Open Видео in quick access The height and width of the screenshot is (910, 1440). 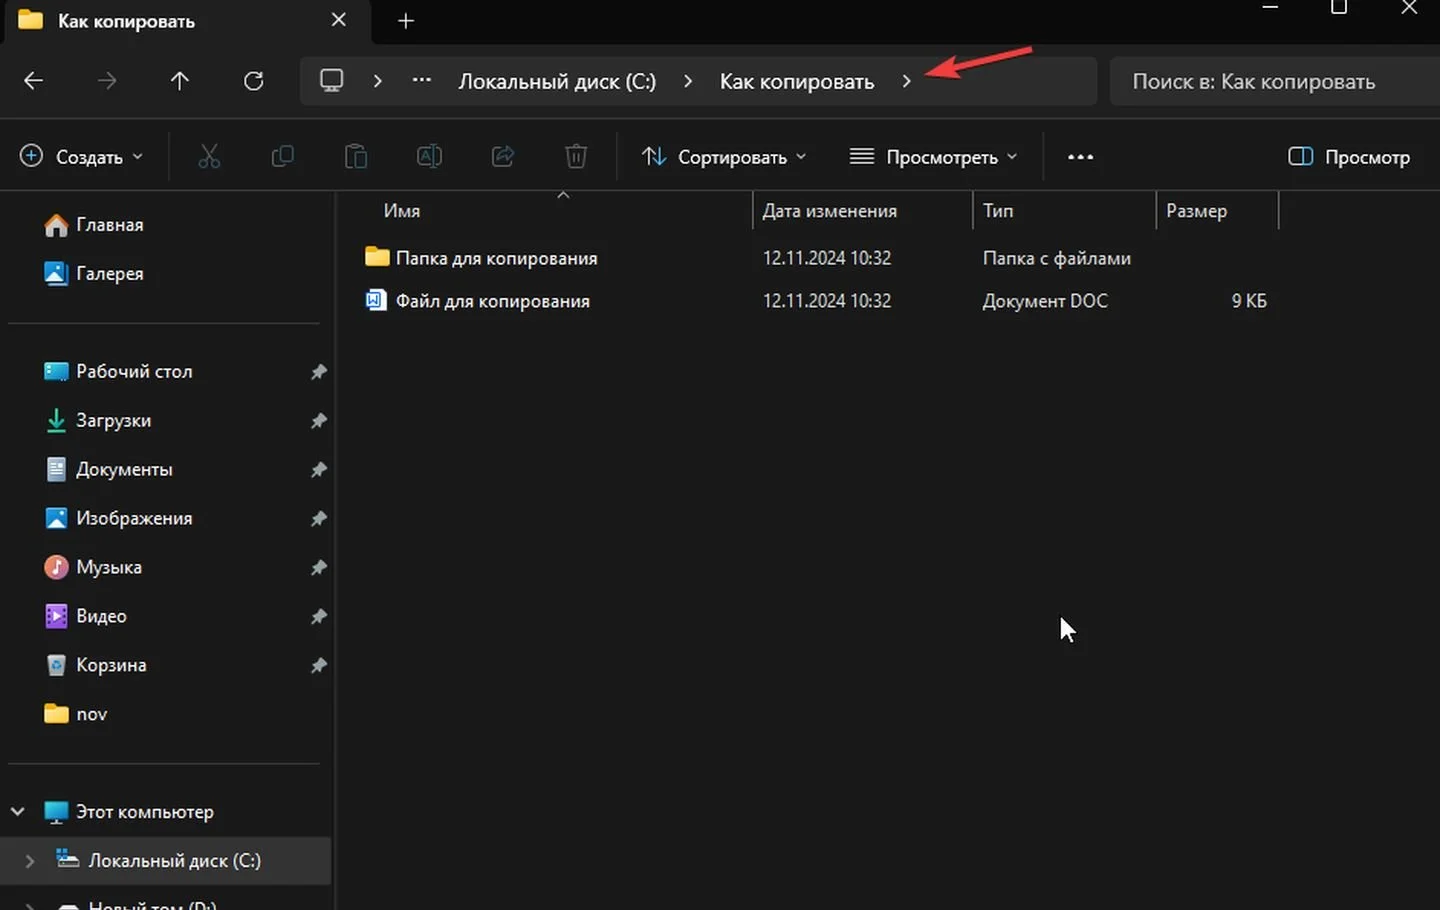click(101, 617)
